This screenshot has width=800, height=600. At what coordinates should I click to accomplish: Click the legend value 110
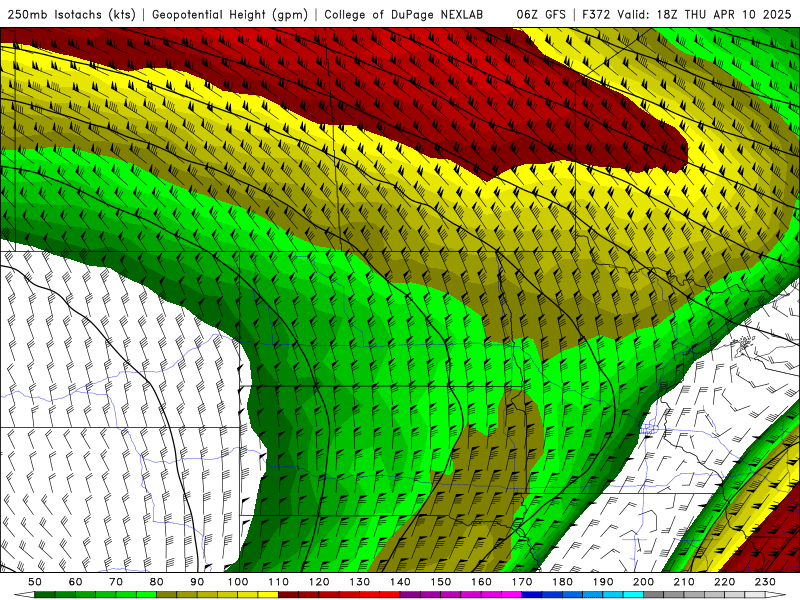click(279, 582)
